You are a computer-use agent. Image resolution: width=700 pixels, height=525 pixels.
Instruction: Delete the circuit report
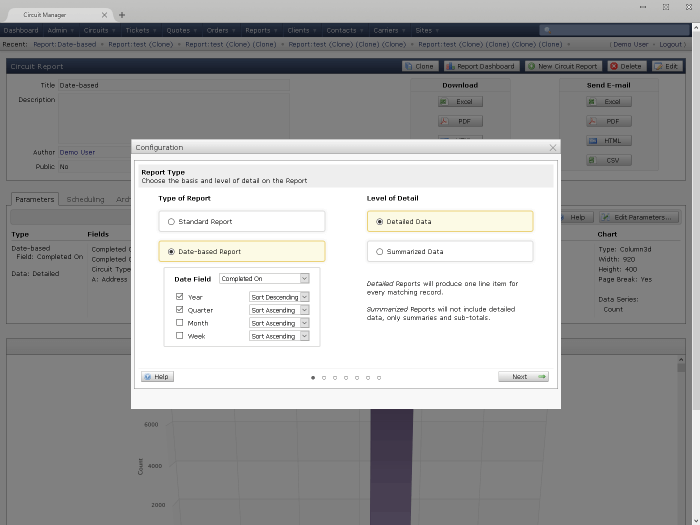point(627,66)
